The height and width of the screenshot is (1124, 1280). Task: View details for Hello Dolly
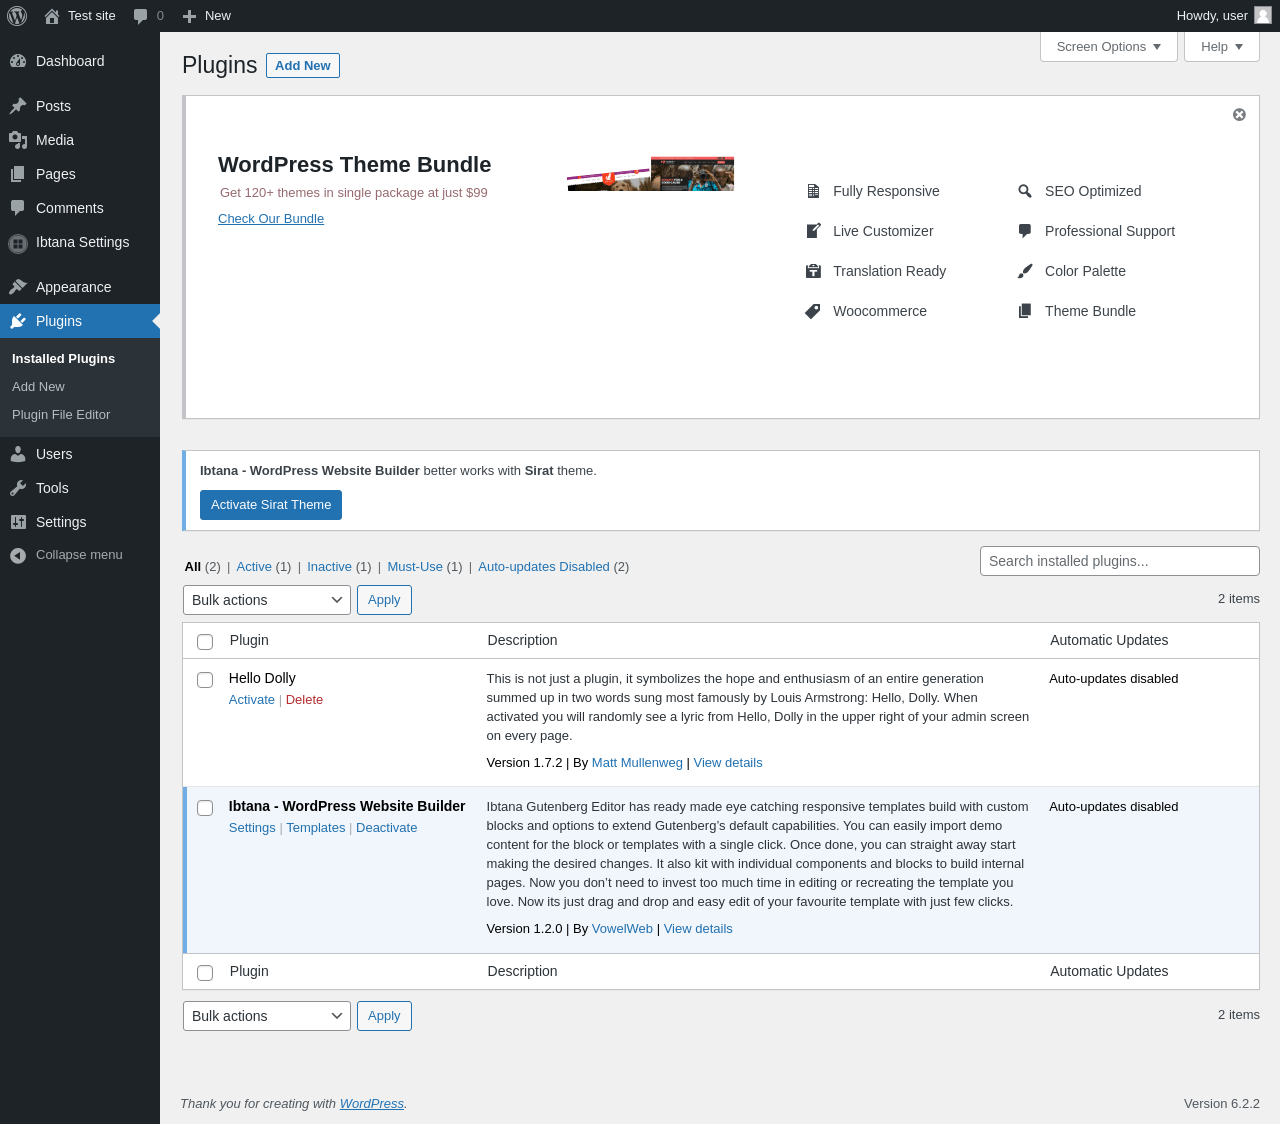point(728,763)
